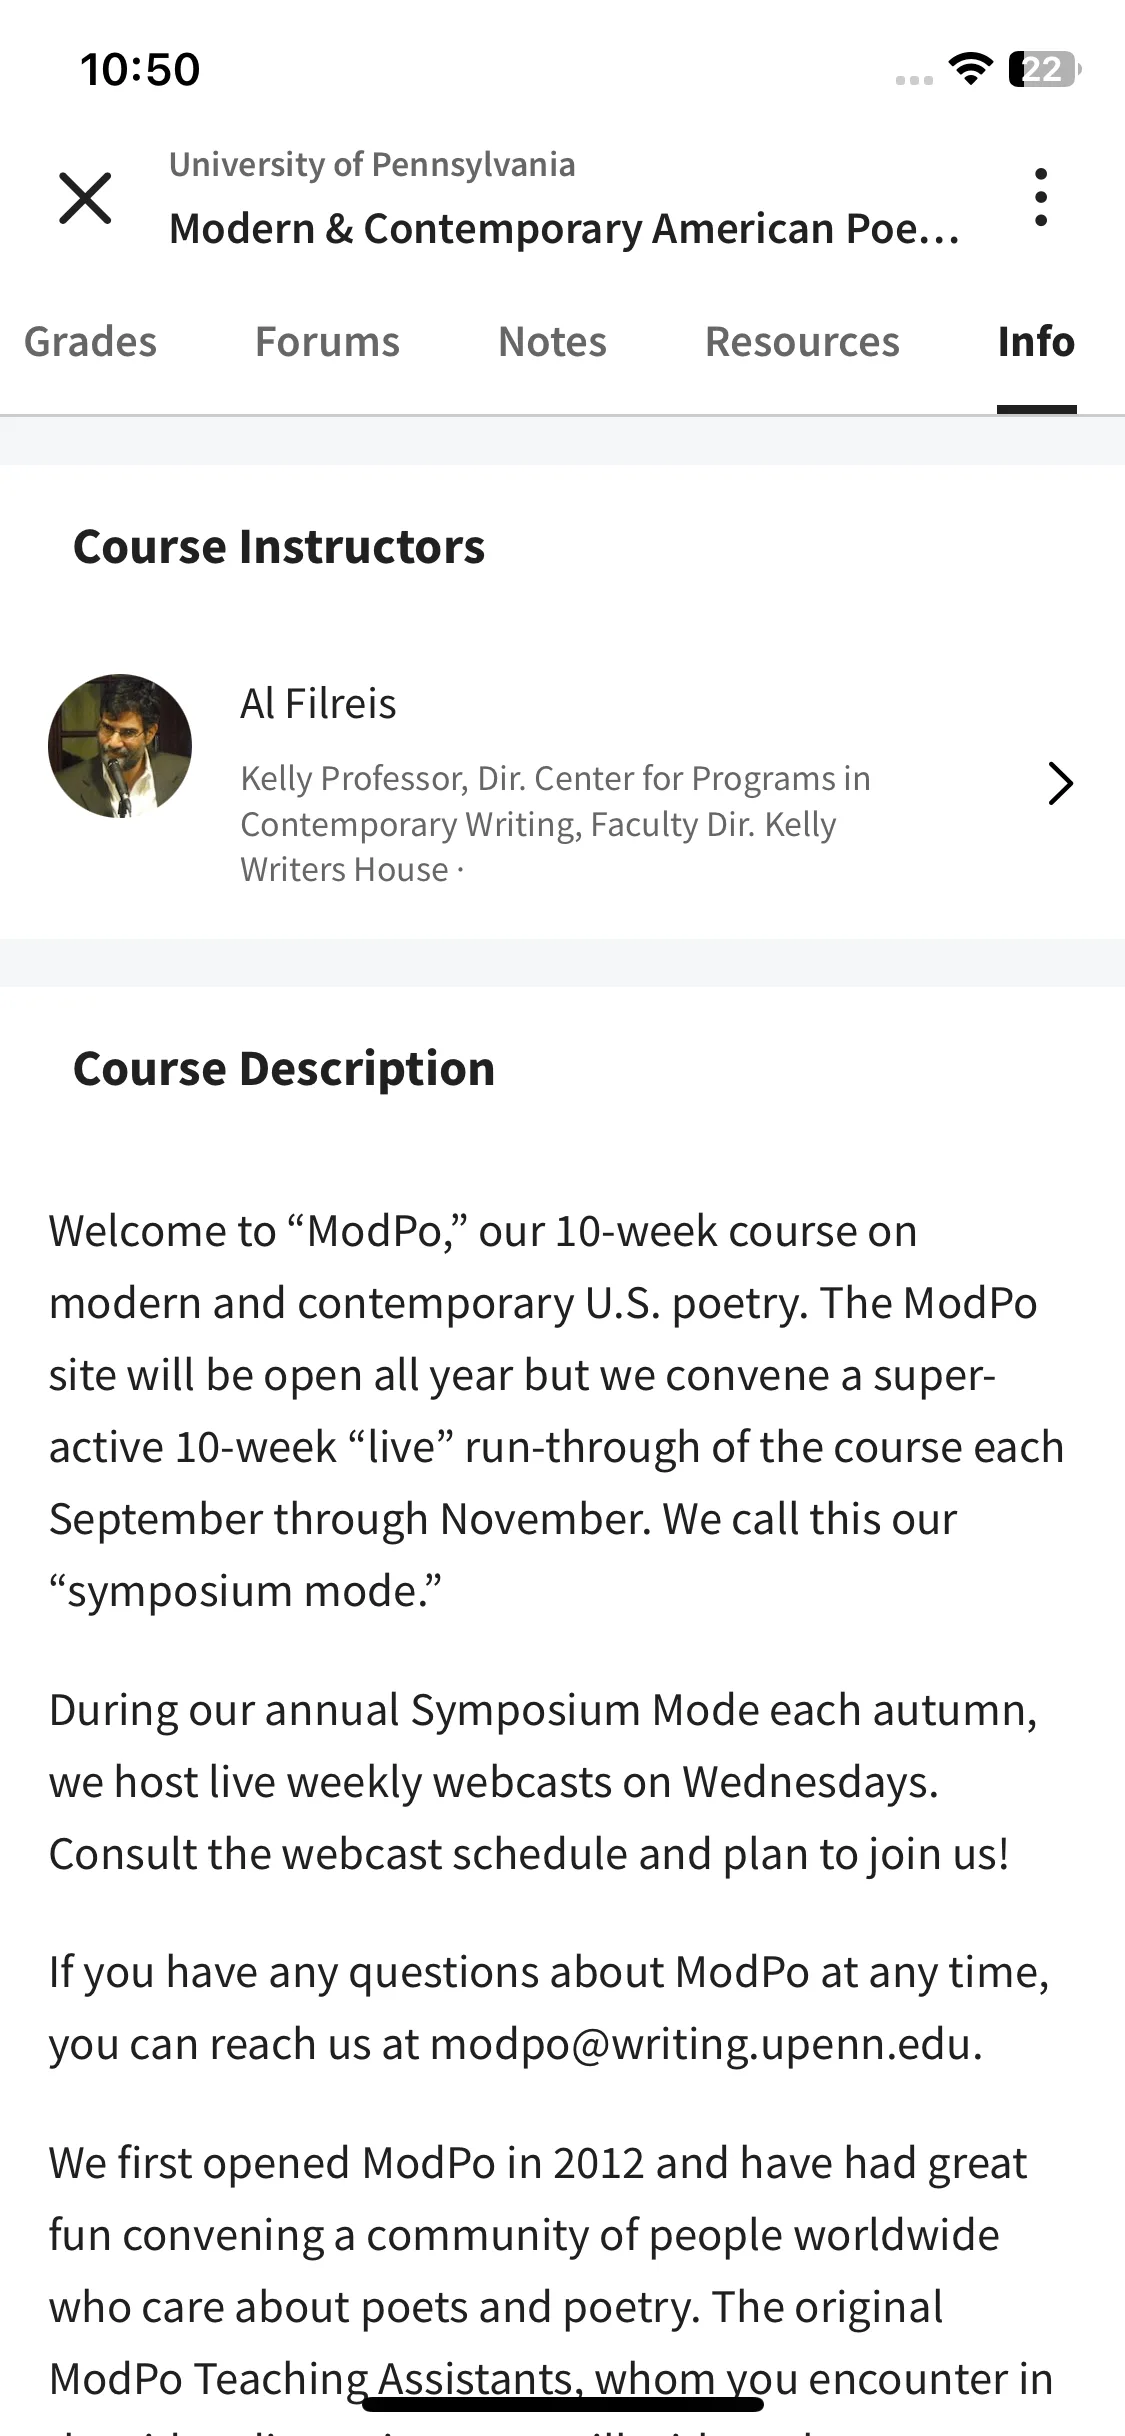The height and width of the screenshot is (2436, 1125).
Task: Tap the home indicator bar at bottom
Action: point(563,2404)
